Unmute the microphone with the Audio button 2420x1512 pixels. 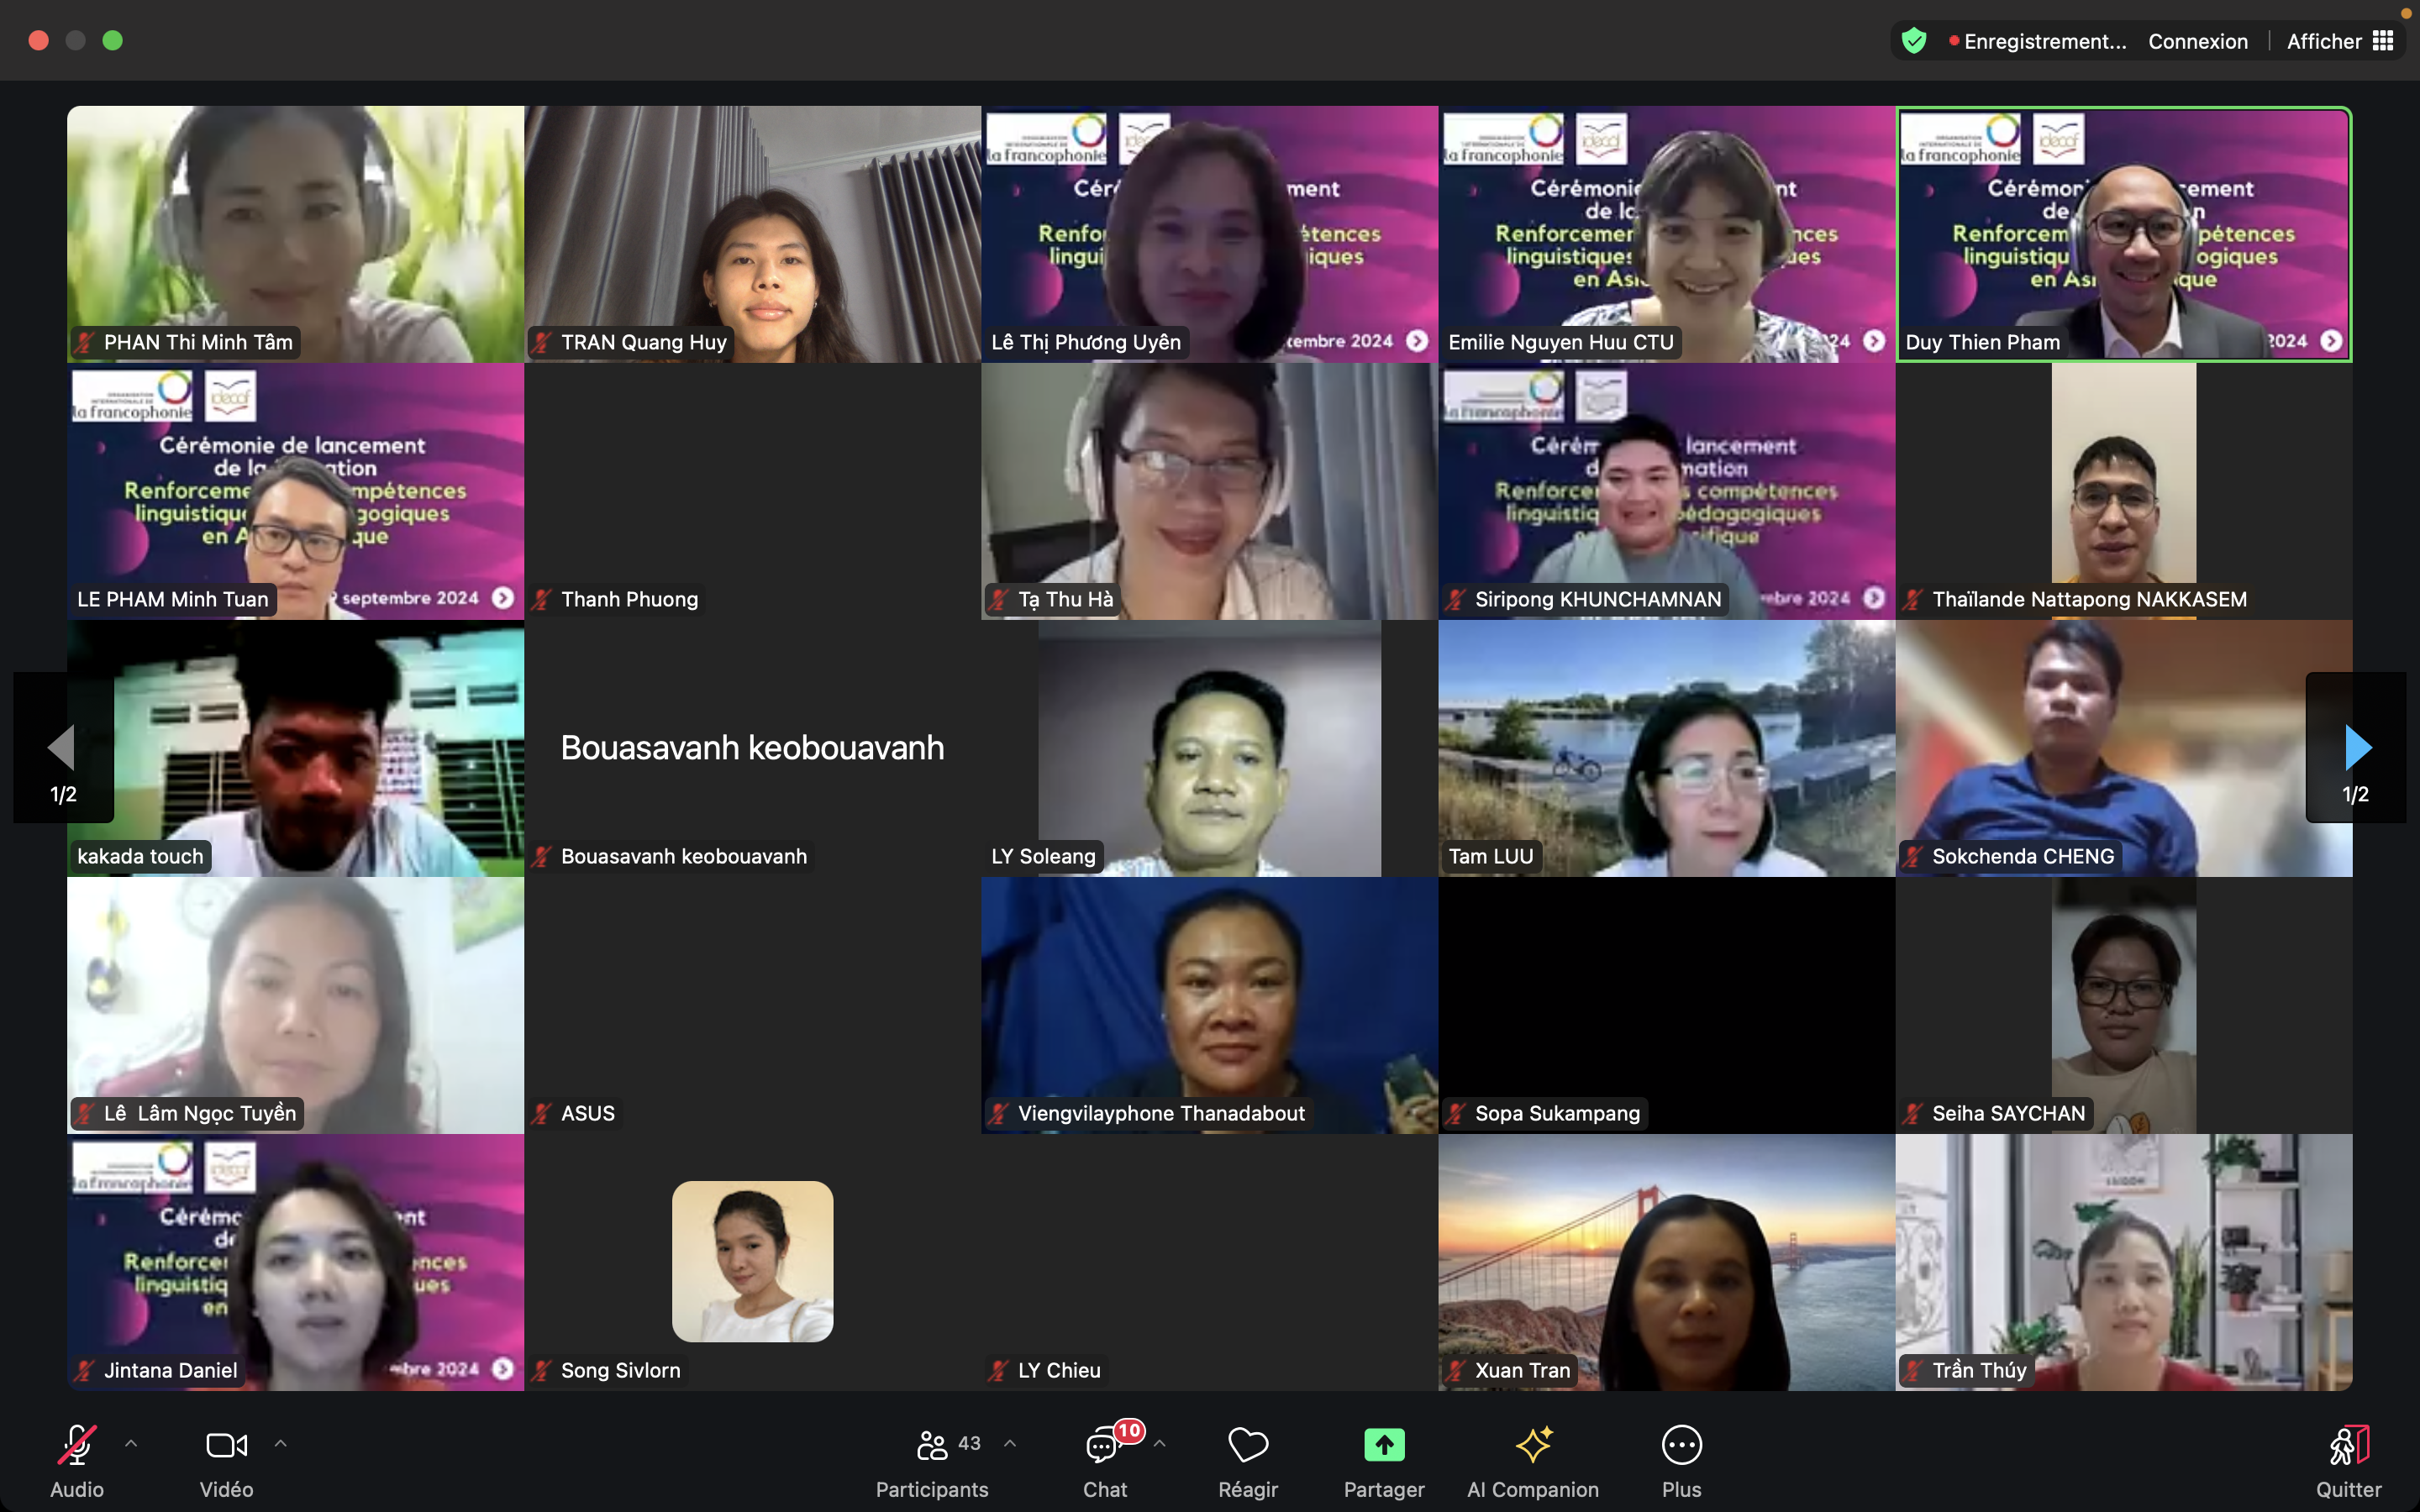(x=77, y=1446)
